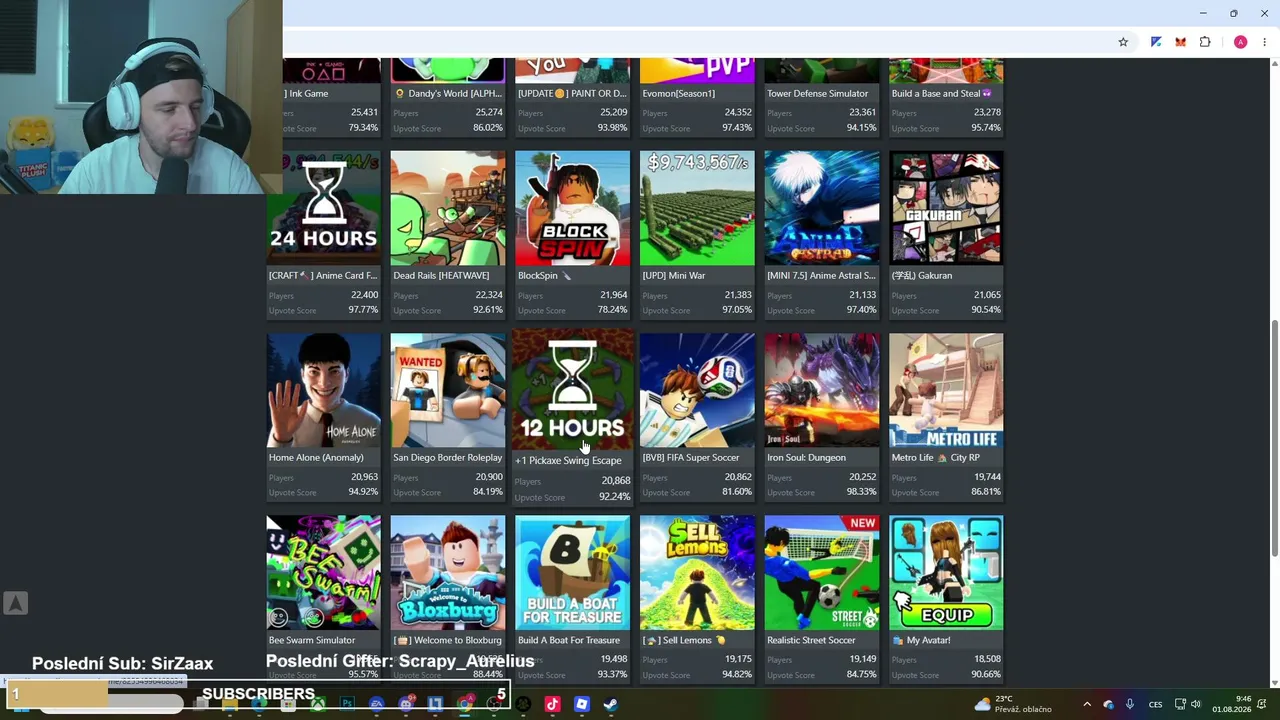Click the Ink Game title link
This screenshot has width=1280, height=720.
[x=306, y=93]
